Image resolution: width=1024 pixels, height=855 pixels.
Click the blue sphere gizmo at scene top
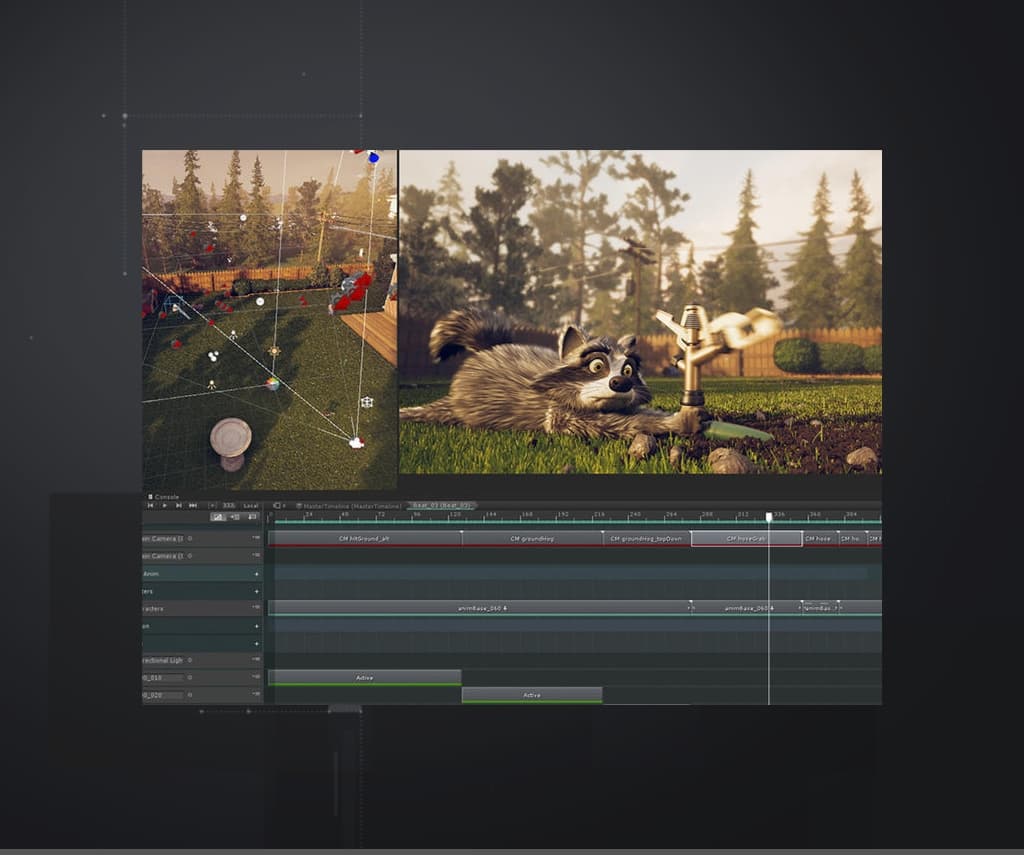point(373,157)
